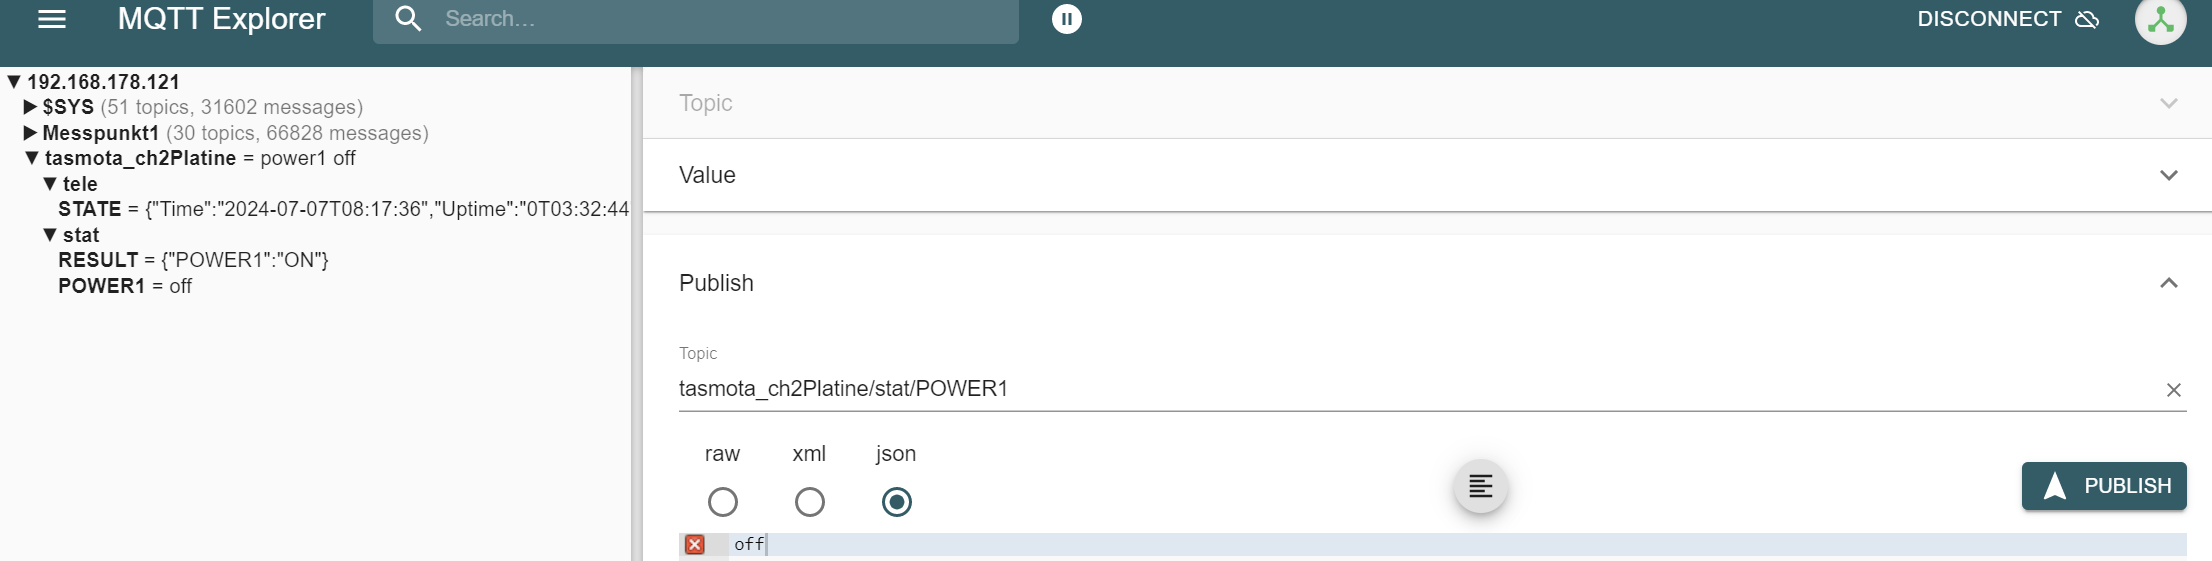Click the Value panel header text

pyautogui.click(x=707, y=175)
